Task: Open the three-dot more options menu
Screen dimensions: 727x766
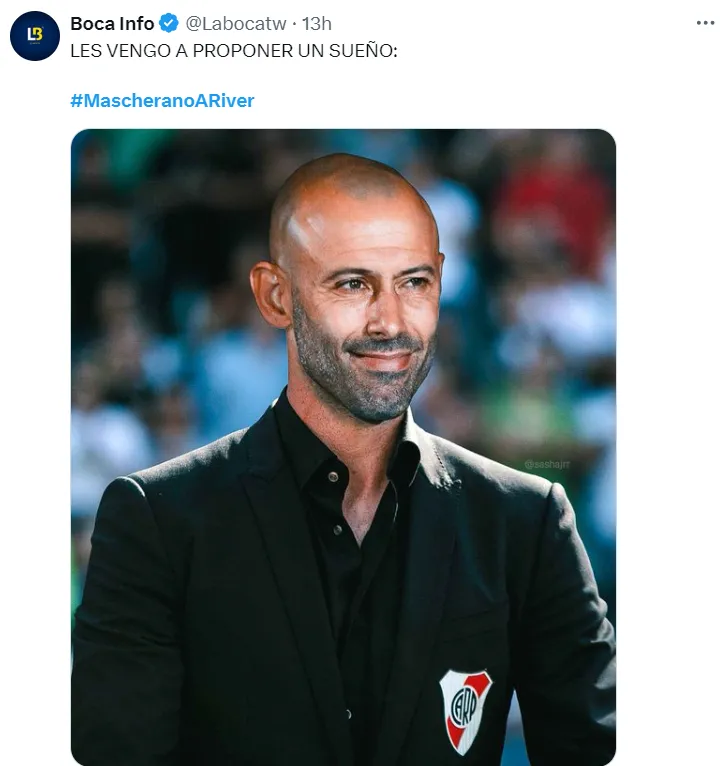Action: point(706,23)
